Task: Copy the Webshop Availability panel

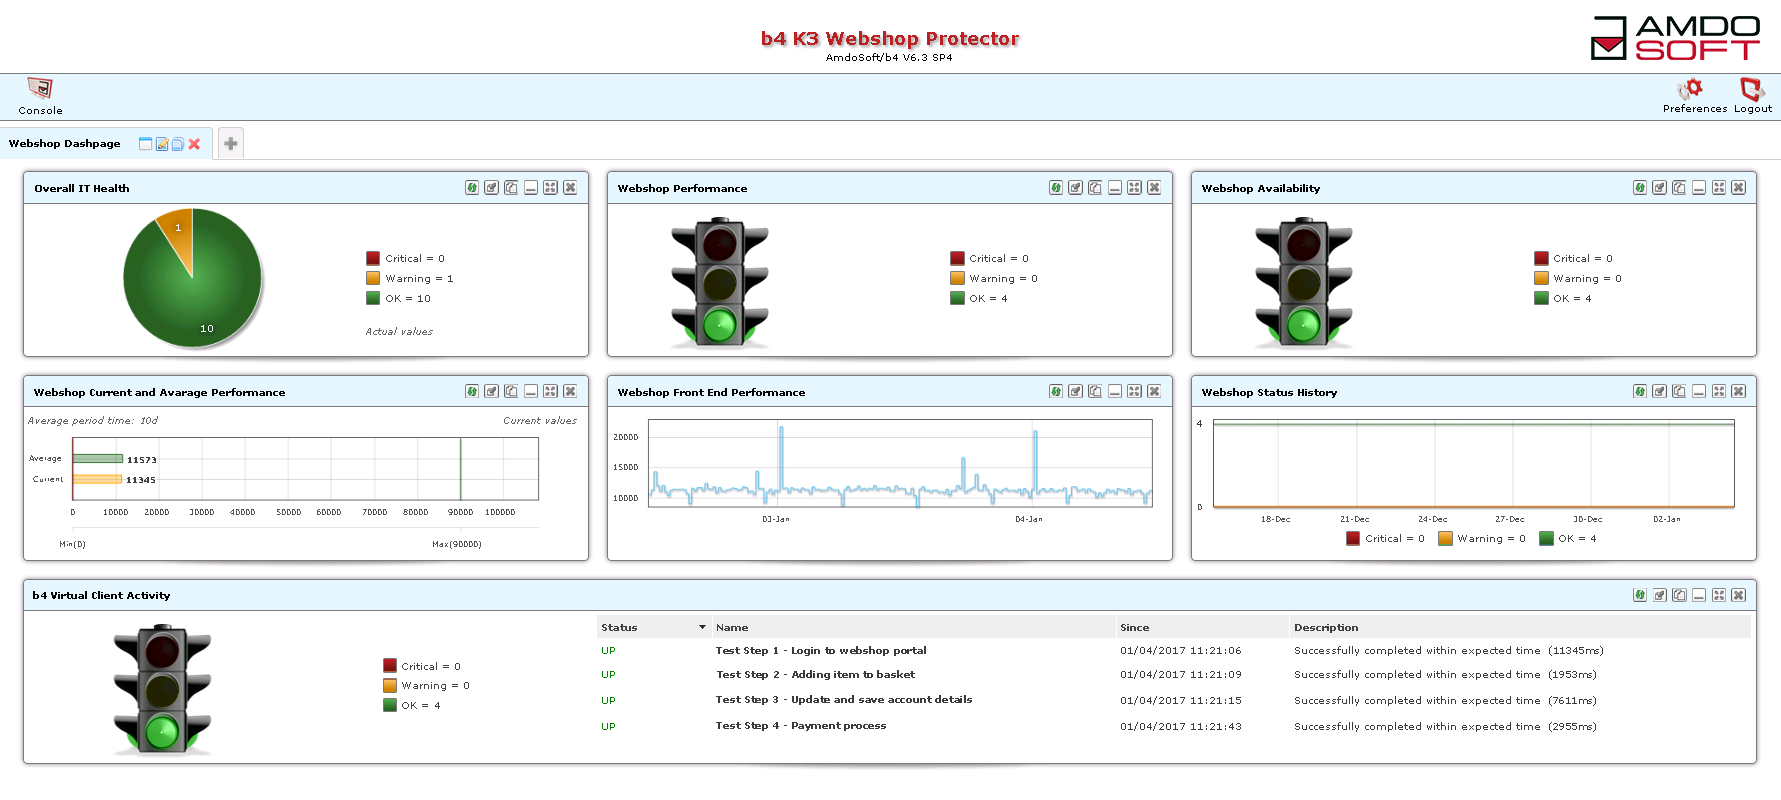Action: [x=1679, y=187]
